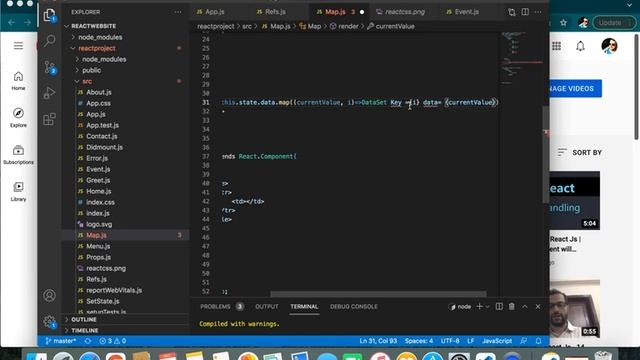Click the master branch in status bar
Screen dimensions: 640x360
60,341
